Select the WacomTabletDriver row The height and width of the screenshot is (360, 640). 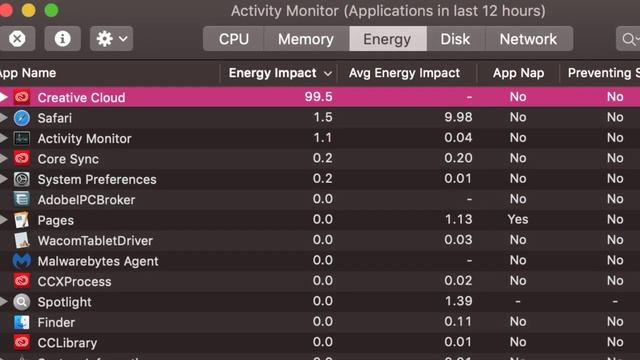(320, 240)
